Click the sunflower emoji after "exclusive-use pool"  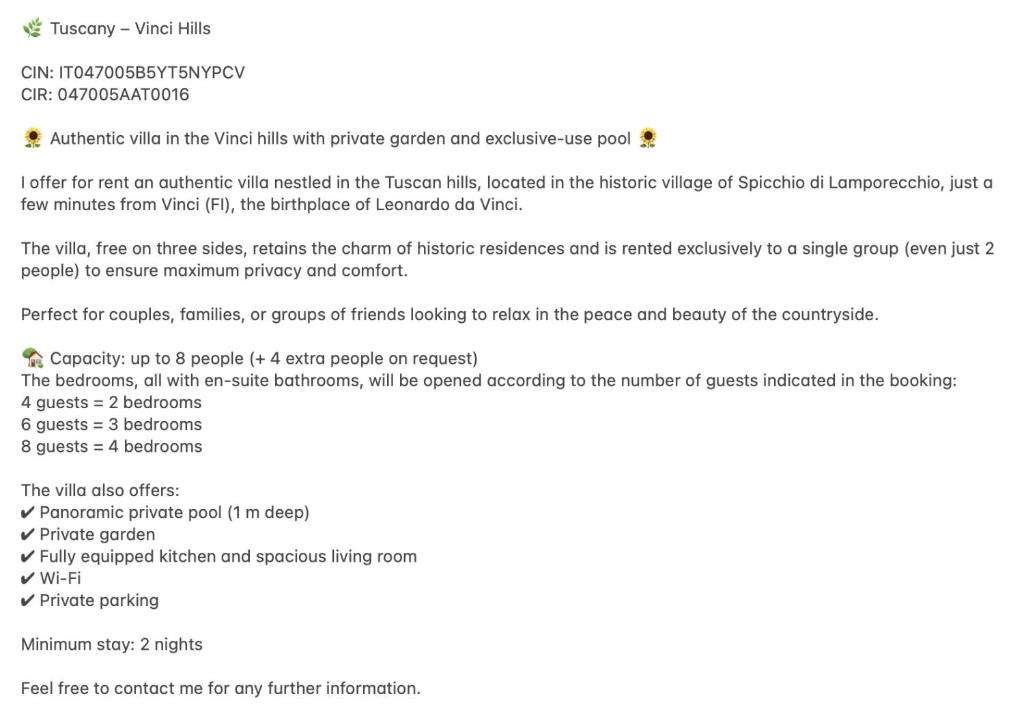pos(647,138)
